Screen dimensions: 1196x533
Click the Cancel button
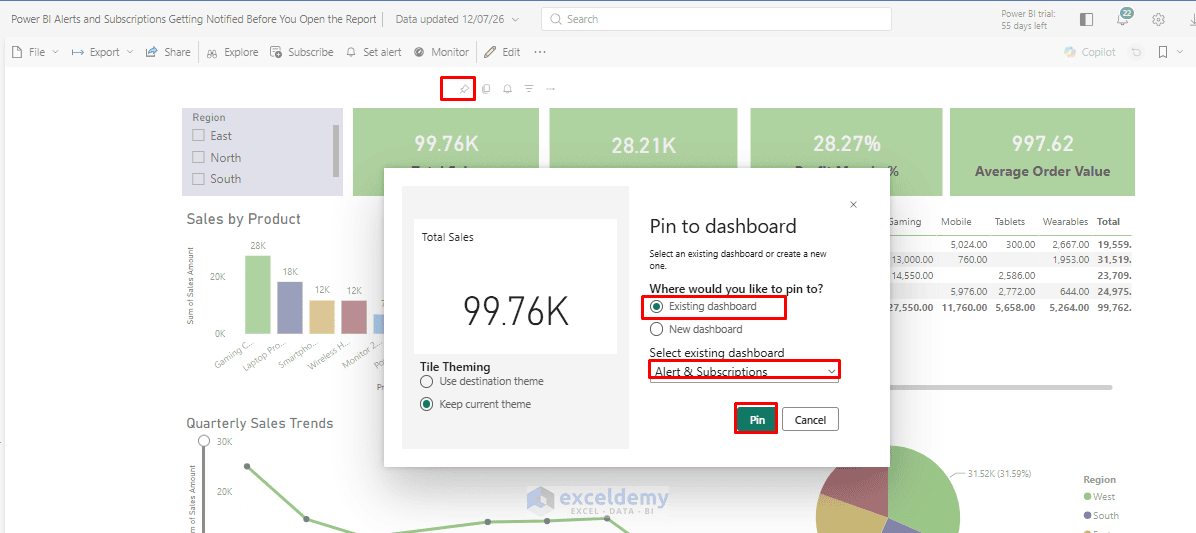tap(810, 419)
